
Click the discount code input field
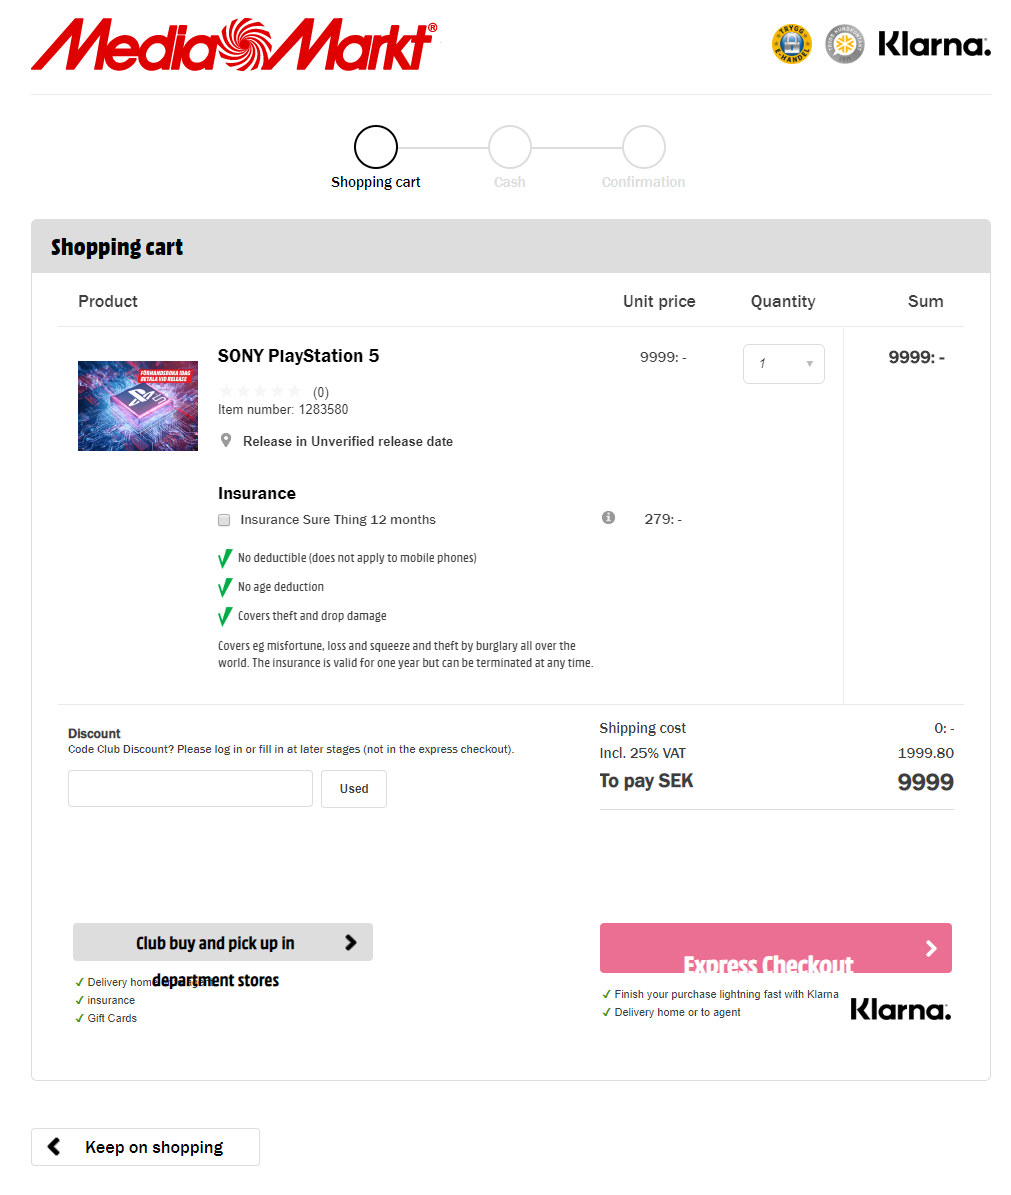(190, 789)
